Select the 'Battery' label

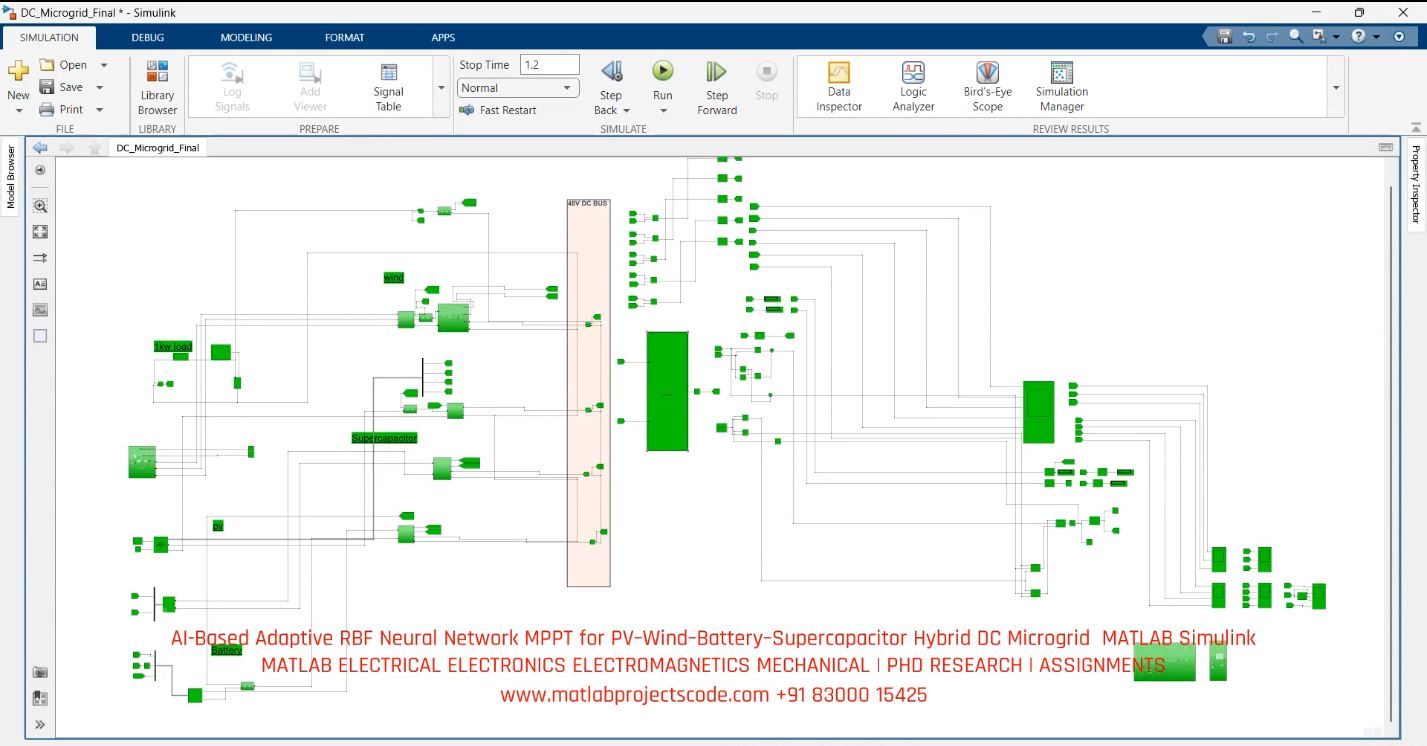(227, 650)
